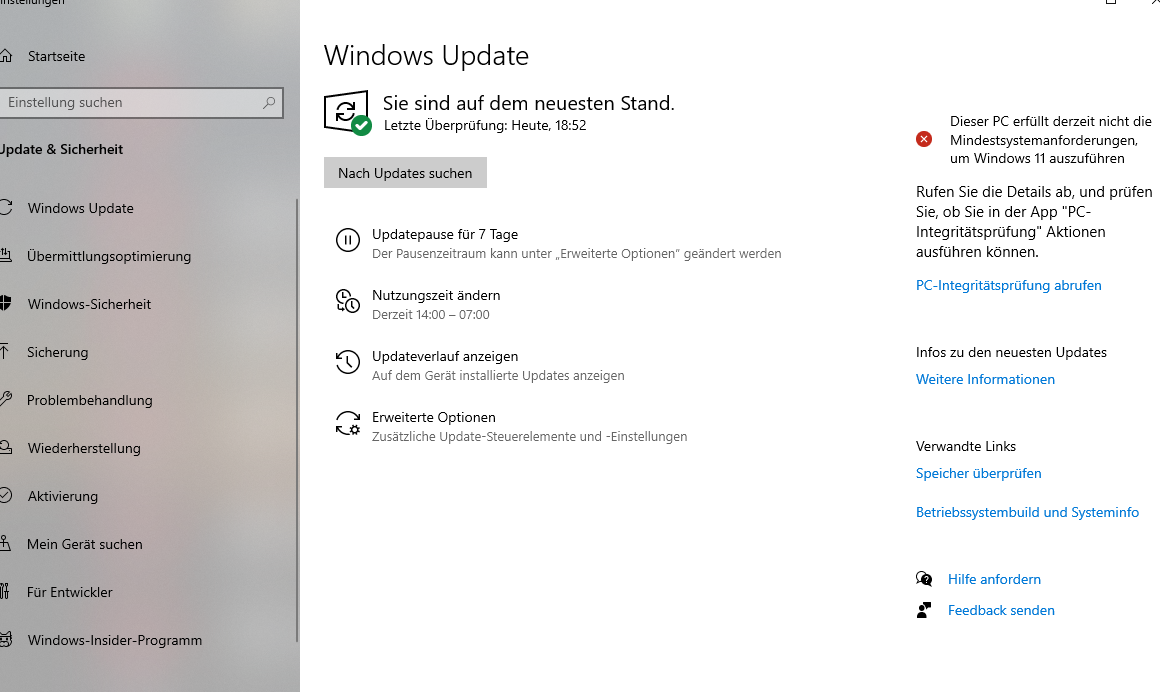Click the Übermittlungsoptimierung sidebar icon
This screenshot has width=1160, height=692.
5,256
